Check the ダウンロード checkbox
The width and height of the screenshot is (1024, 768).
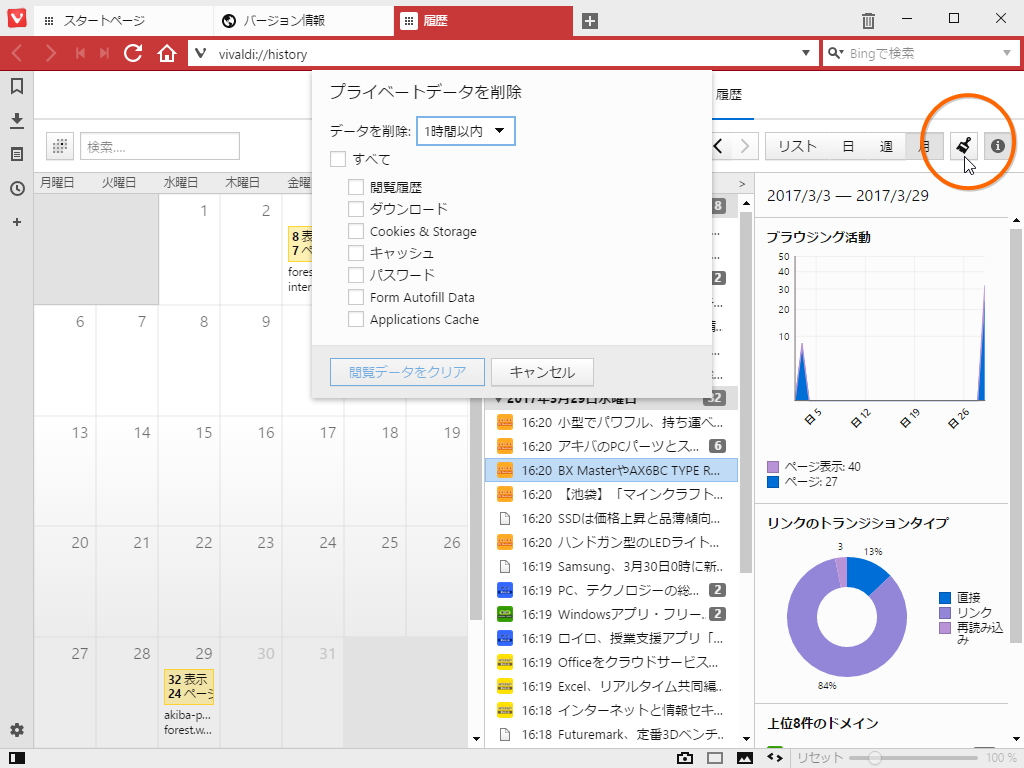[356, 209]
